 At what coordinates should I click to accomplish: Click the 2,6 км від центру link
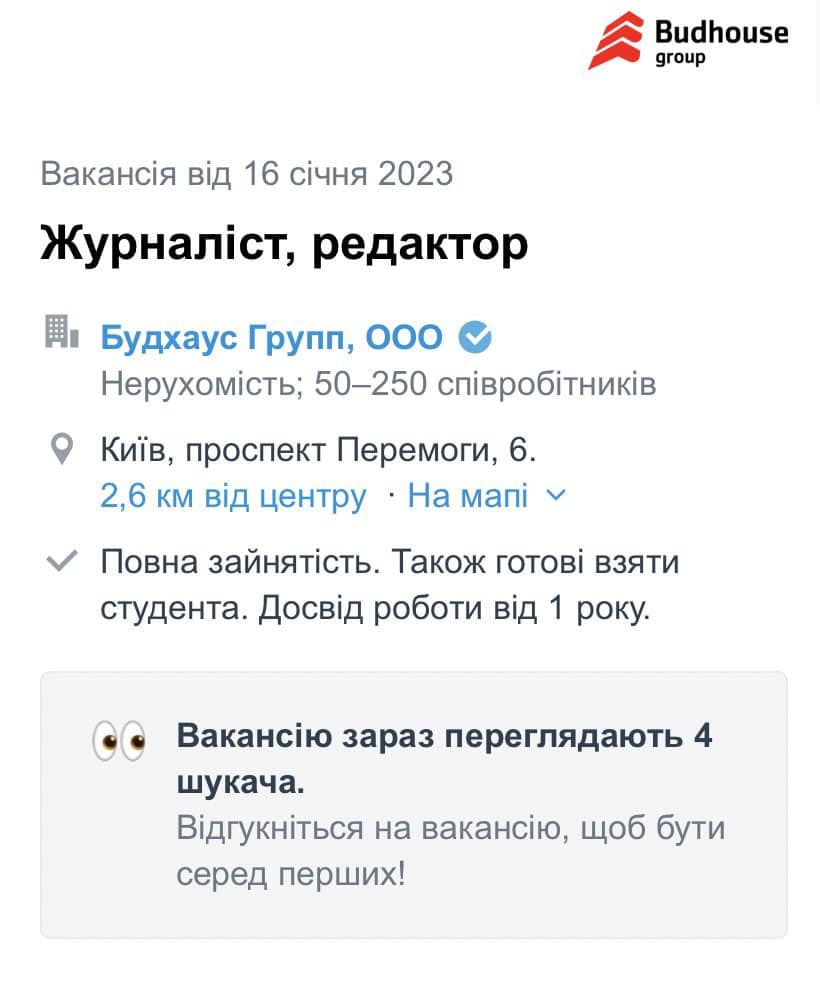(231, 496)
